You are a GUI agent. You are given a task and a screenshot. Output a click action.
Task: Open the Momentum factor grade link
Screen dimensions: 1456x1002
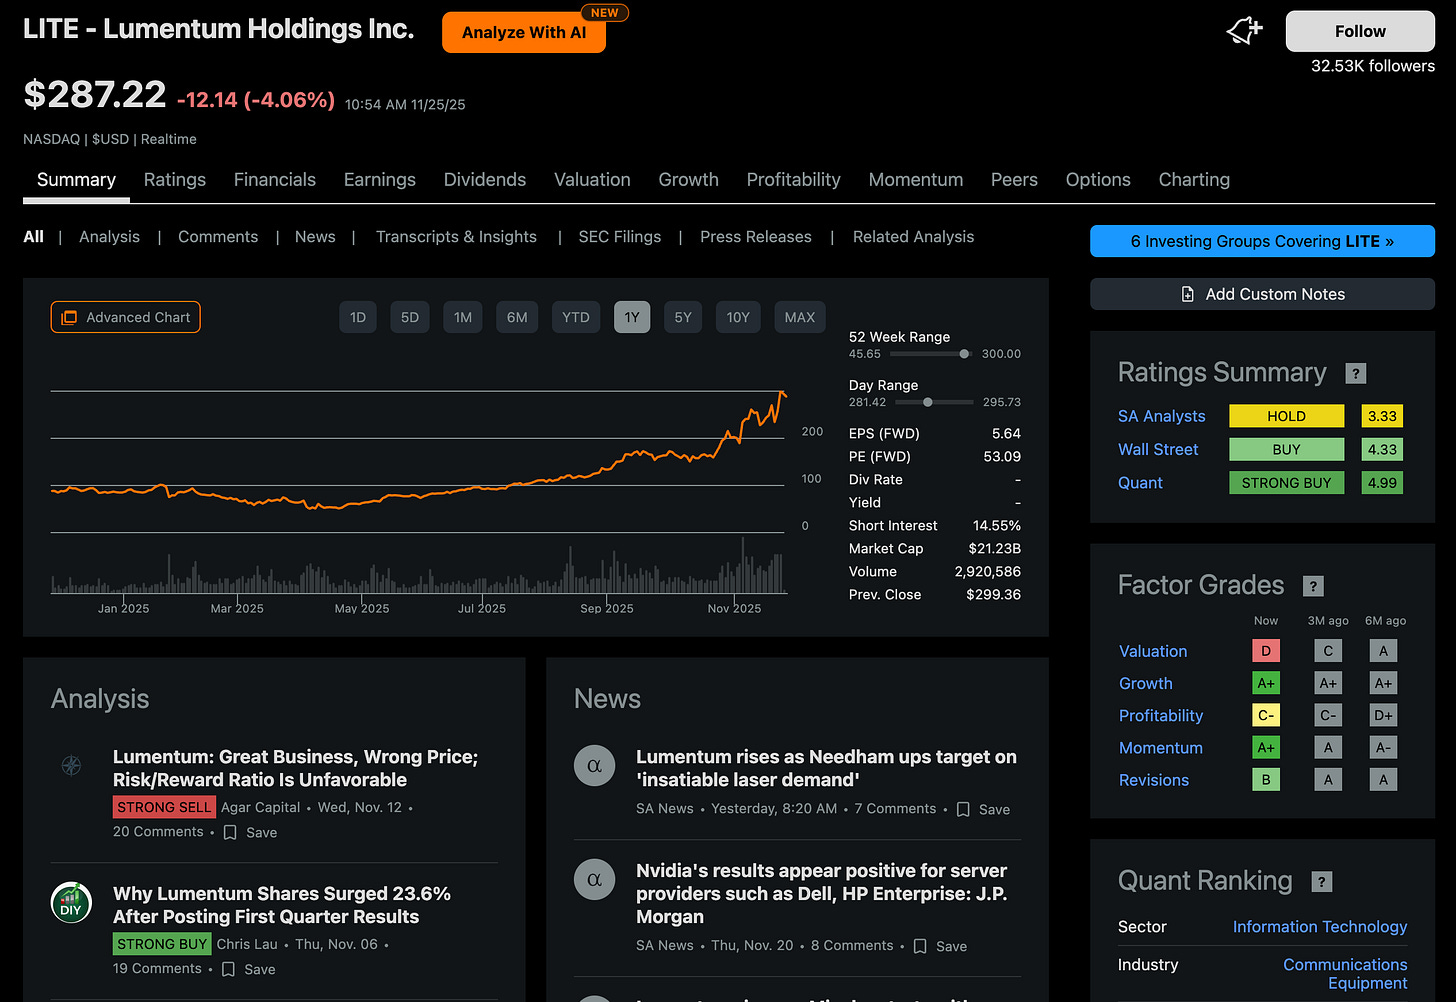click(1161, 748)
